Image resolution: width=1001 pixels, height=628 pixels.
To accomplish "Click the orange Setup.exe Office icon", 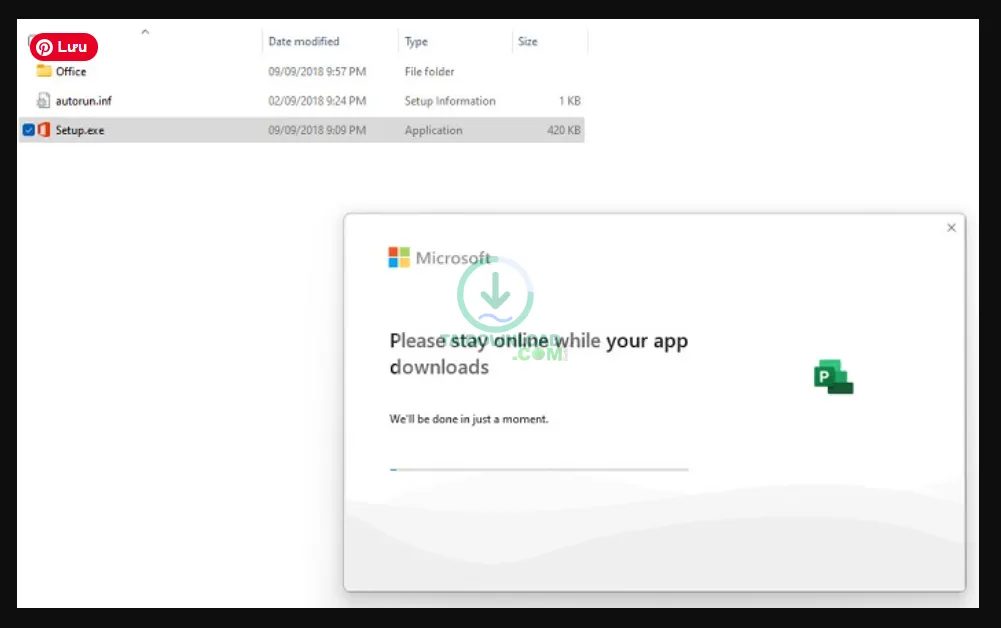I will click(44, 130).
